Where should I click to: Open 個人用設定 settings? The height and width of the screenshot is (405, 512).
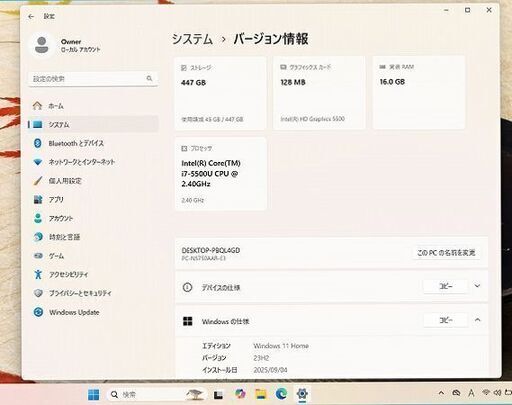[93, 181]
